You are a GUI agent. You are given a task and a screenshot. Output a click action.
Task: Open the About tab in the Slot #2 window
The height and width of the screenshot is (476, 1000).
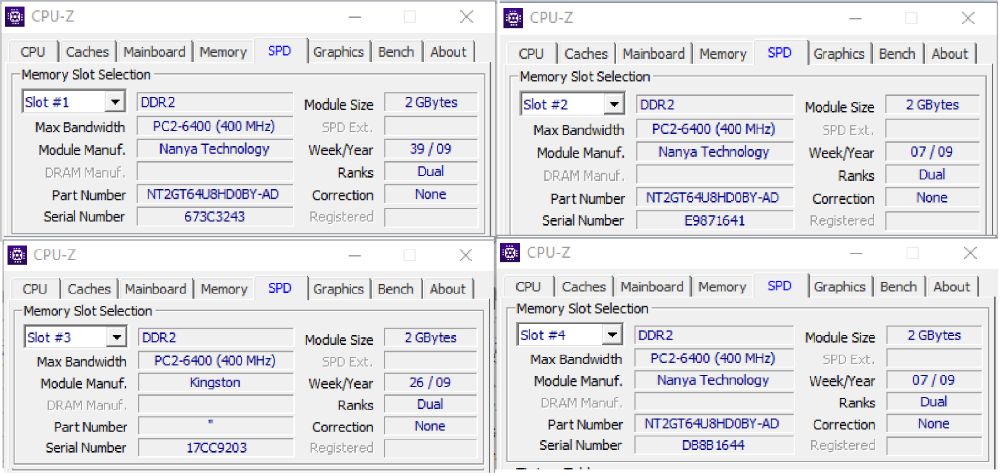coord(950,54)
